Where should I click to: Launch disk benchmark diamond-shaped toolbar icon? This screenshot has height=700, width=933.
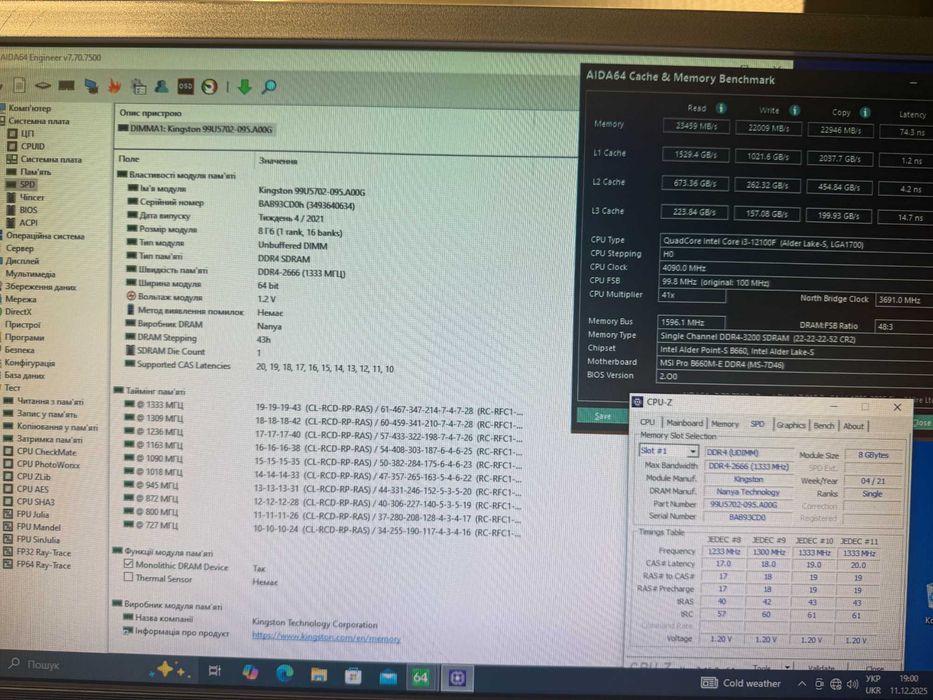[x=42, y=85]
